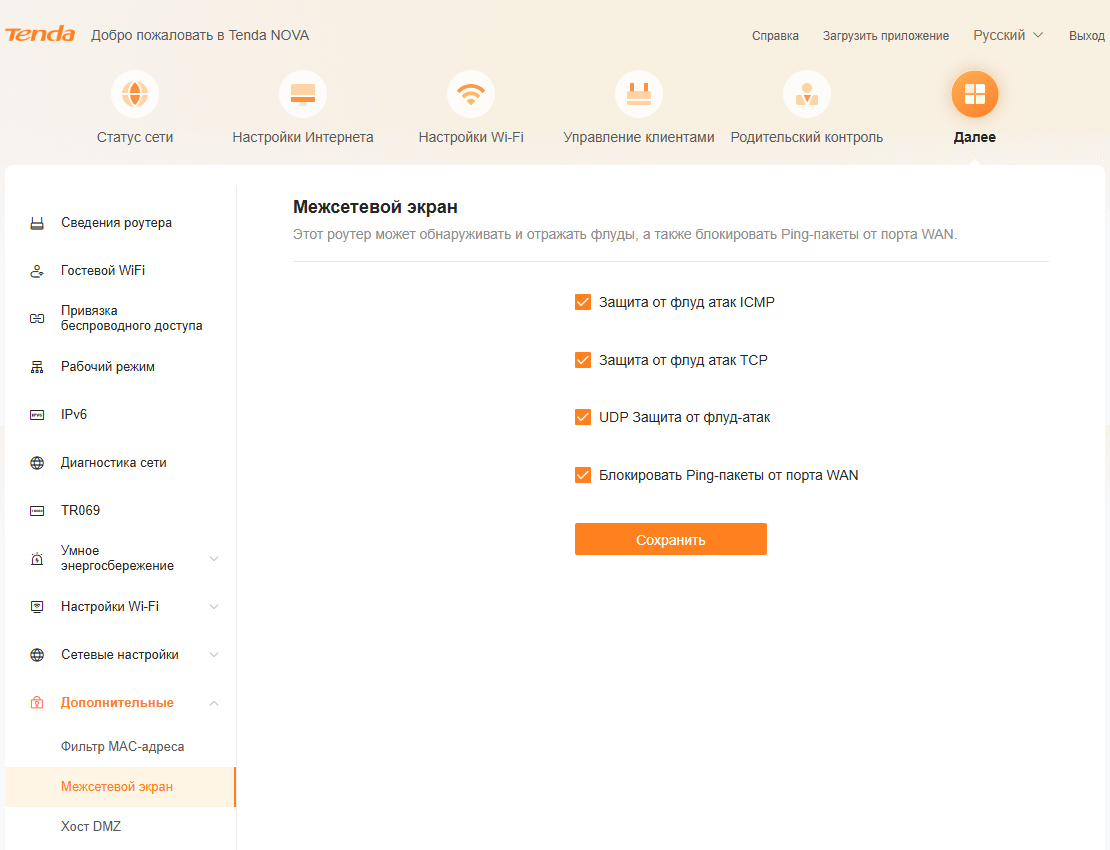The width and height of the screenshot is (1110, 850).
Task: Open the Русский language dropdown
Action: [x=1007, y=35]
